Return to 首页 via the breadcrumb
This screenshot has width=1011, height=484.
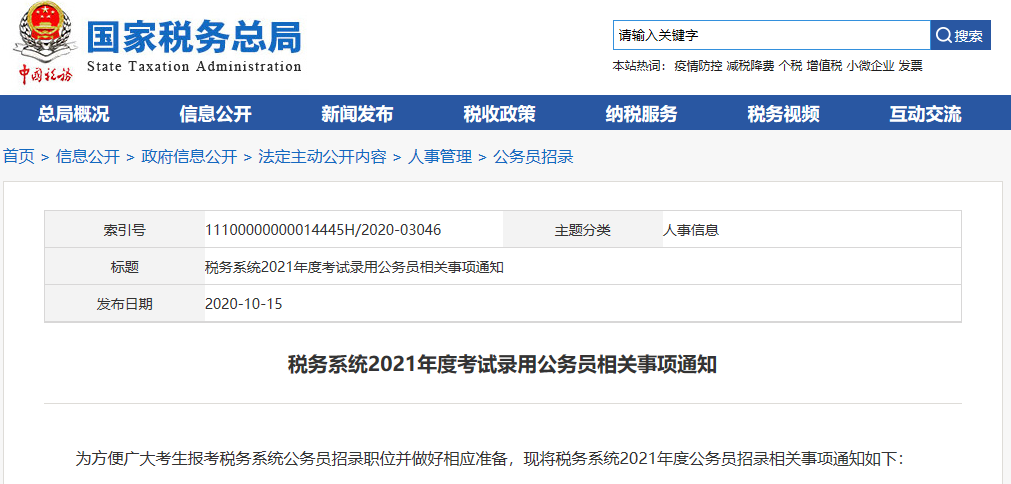[x=18, y=157]
